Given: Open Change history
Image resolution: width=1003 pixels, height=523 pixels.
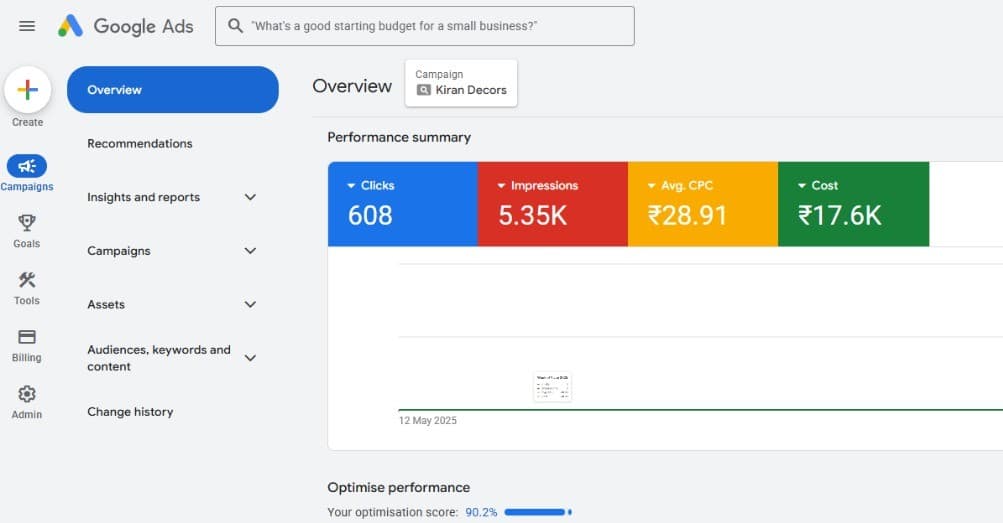Looking at the screenshot, I should [x=130, y=412].
